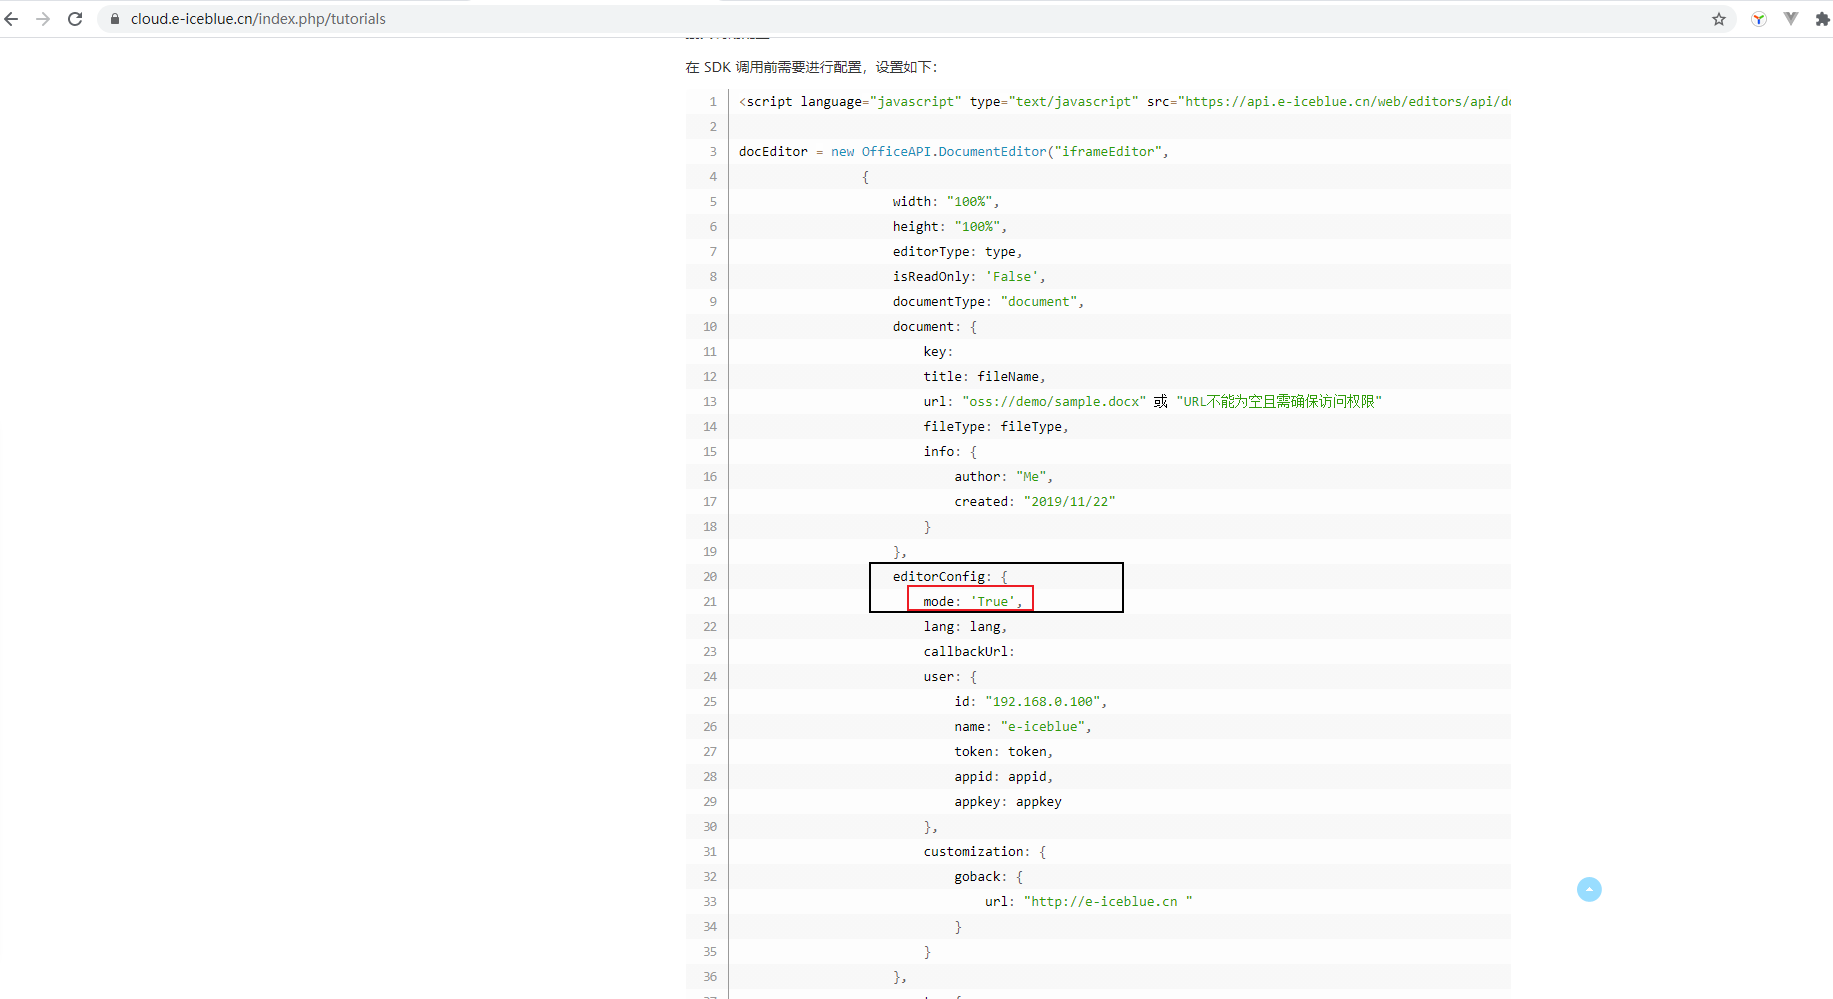
Task: Click the created "2019/11/22" value
Action: 1070,502
